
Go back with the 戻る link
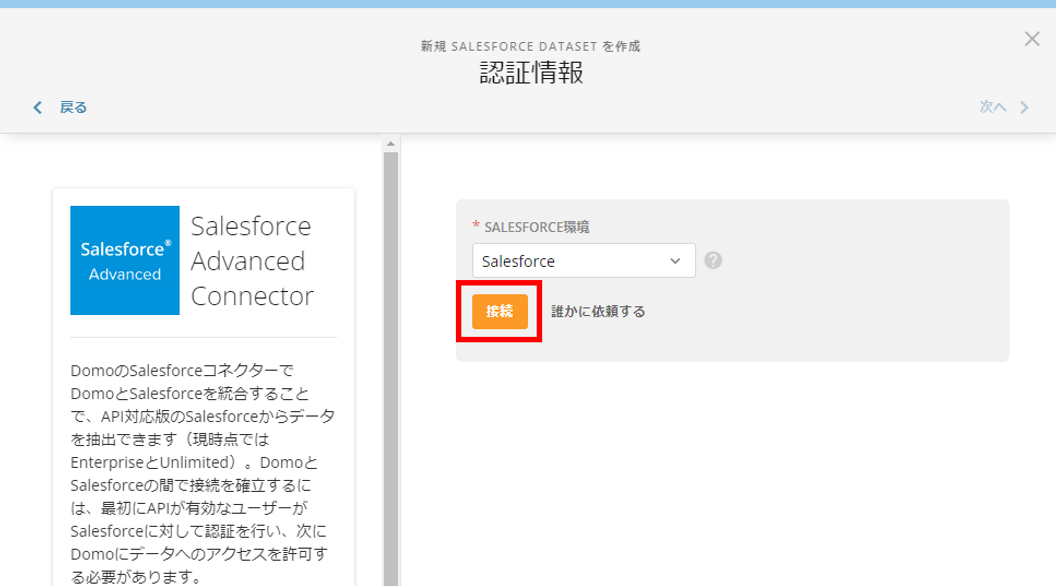coord(73,107)
